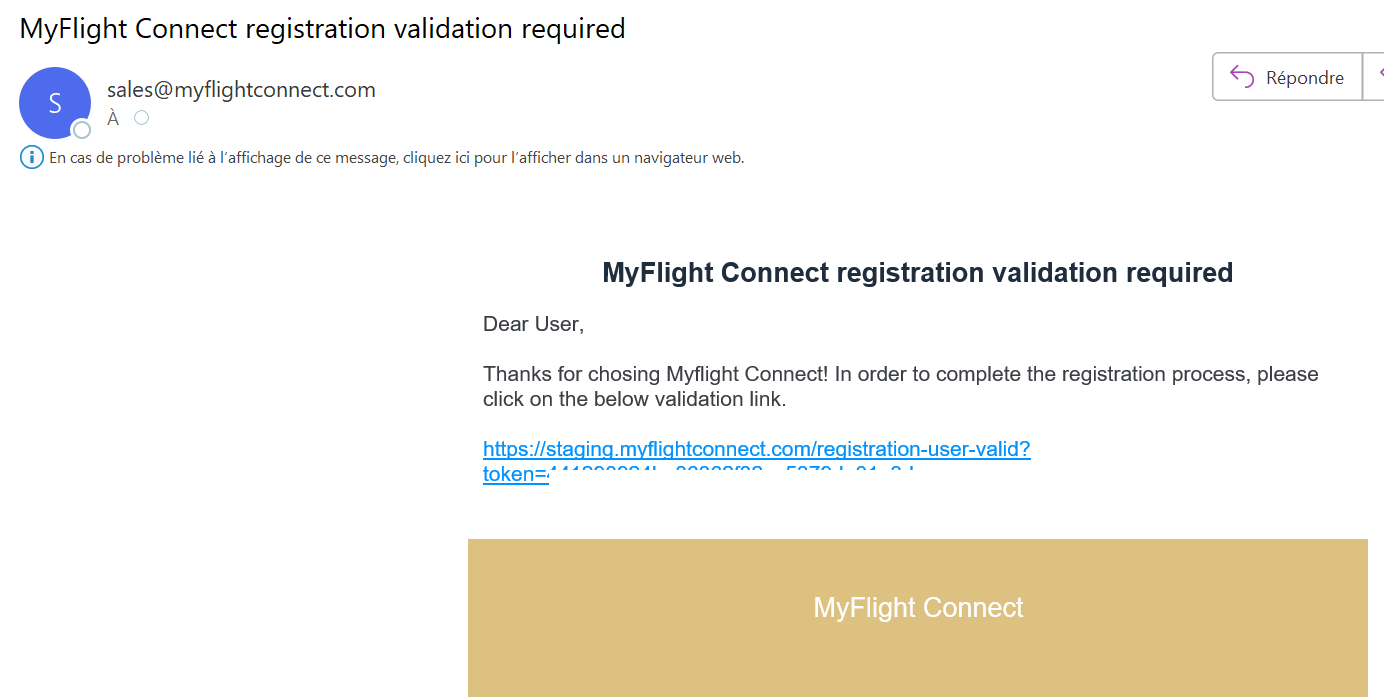Image resolution: width=1384 pixels, height=697 pixels.
Task: Open the sales@myflightconnect.com sender contact
Action: click(241, 90)
